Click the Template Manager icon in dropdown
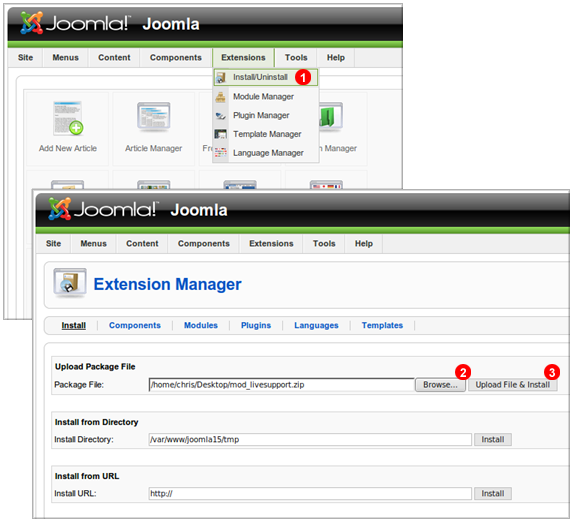This screenshot has height=524, width=575. (220, 134)
